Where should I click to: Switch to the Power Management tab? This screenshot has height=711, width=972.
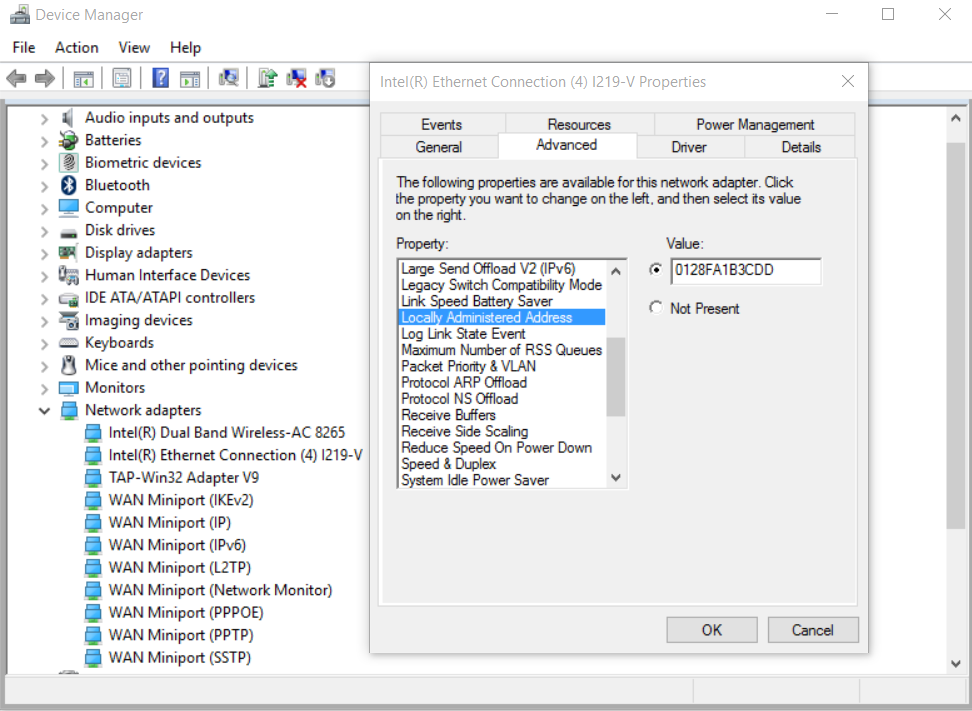[x=754, y=124]
